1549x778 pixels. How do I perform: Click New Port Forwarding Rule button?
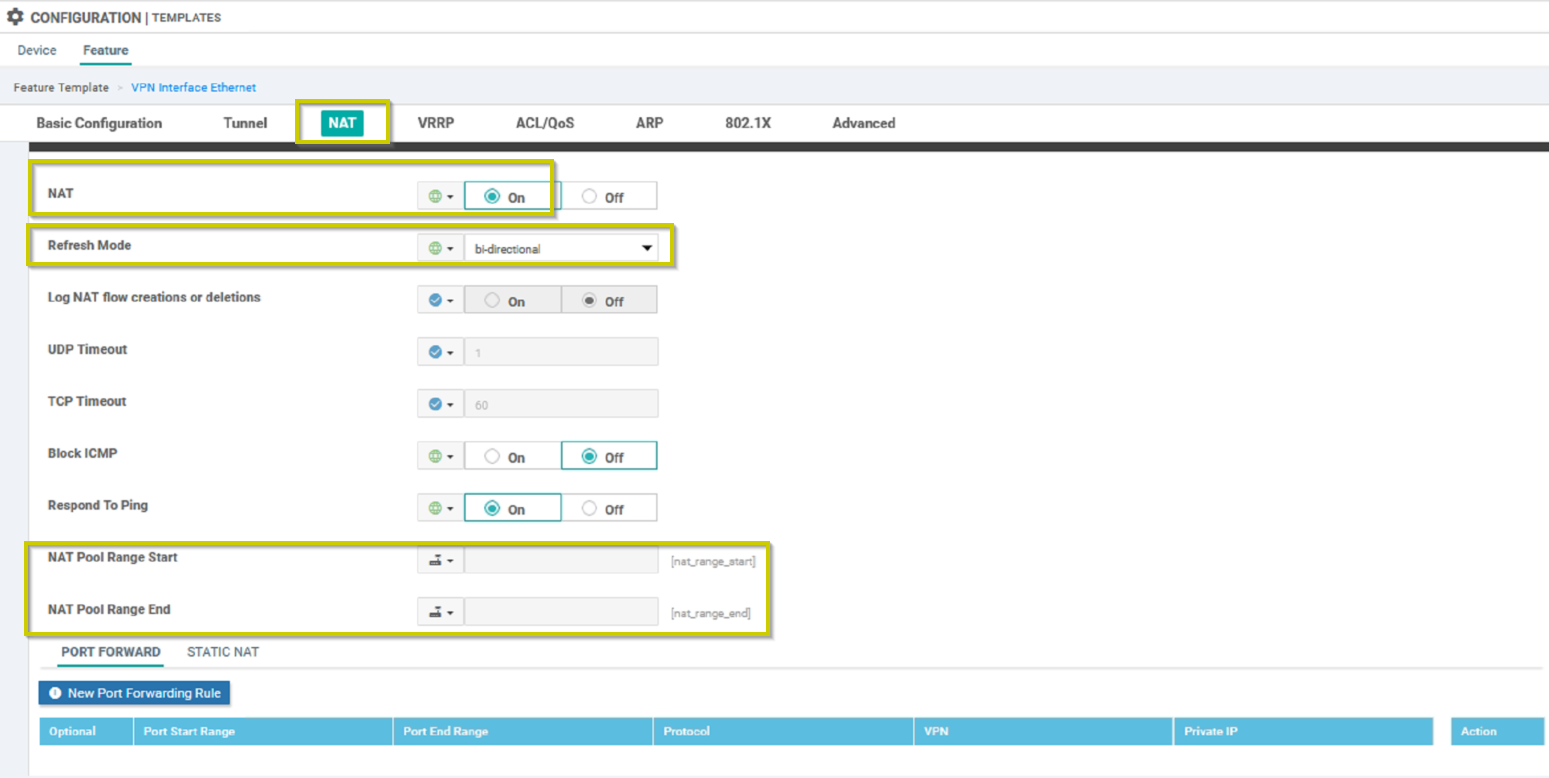pos(134,693)
